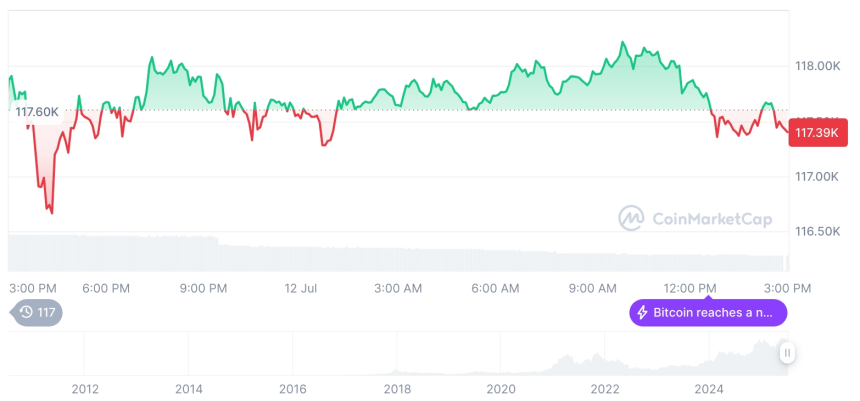Click the 6:00 PM time axis label
Image resolution: width=860 pixels, height=401 pixels.
(x=106, y=288)
